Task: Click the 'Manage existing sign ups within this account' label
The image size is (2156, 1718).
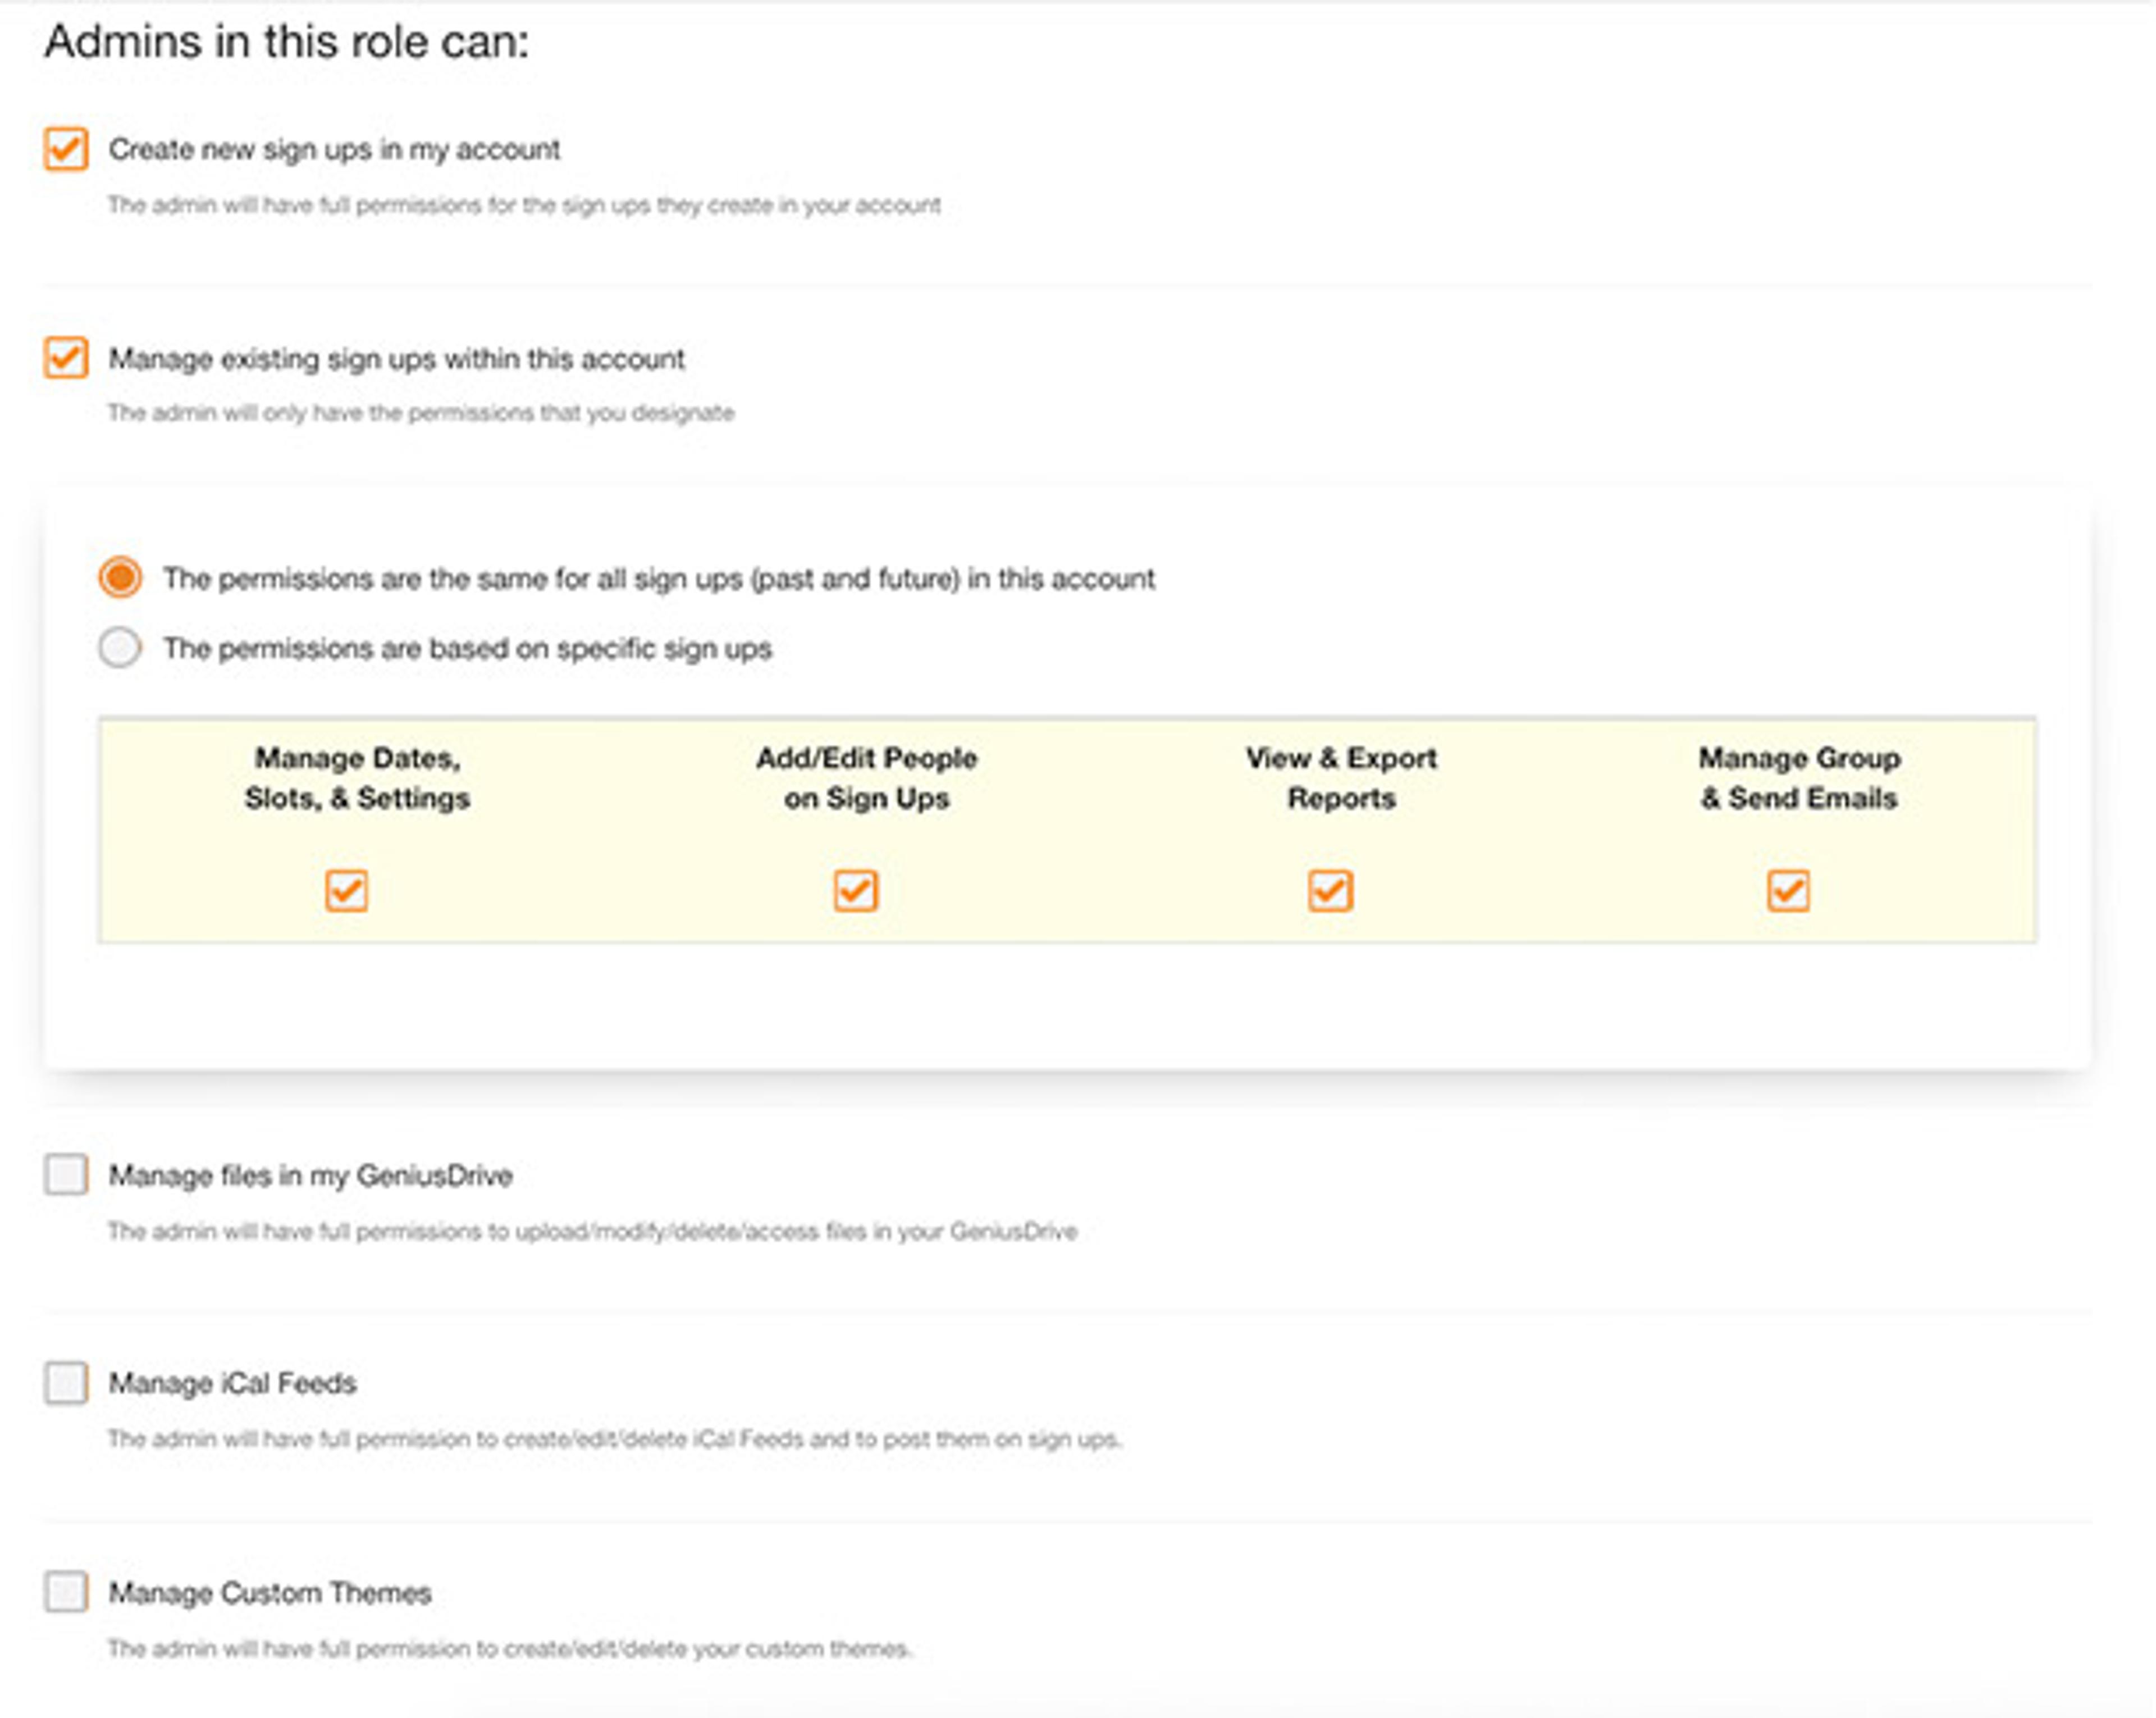Action: click(x=396, y=359)
